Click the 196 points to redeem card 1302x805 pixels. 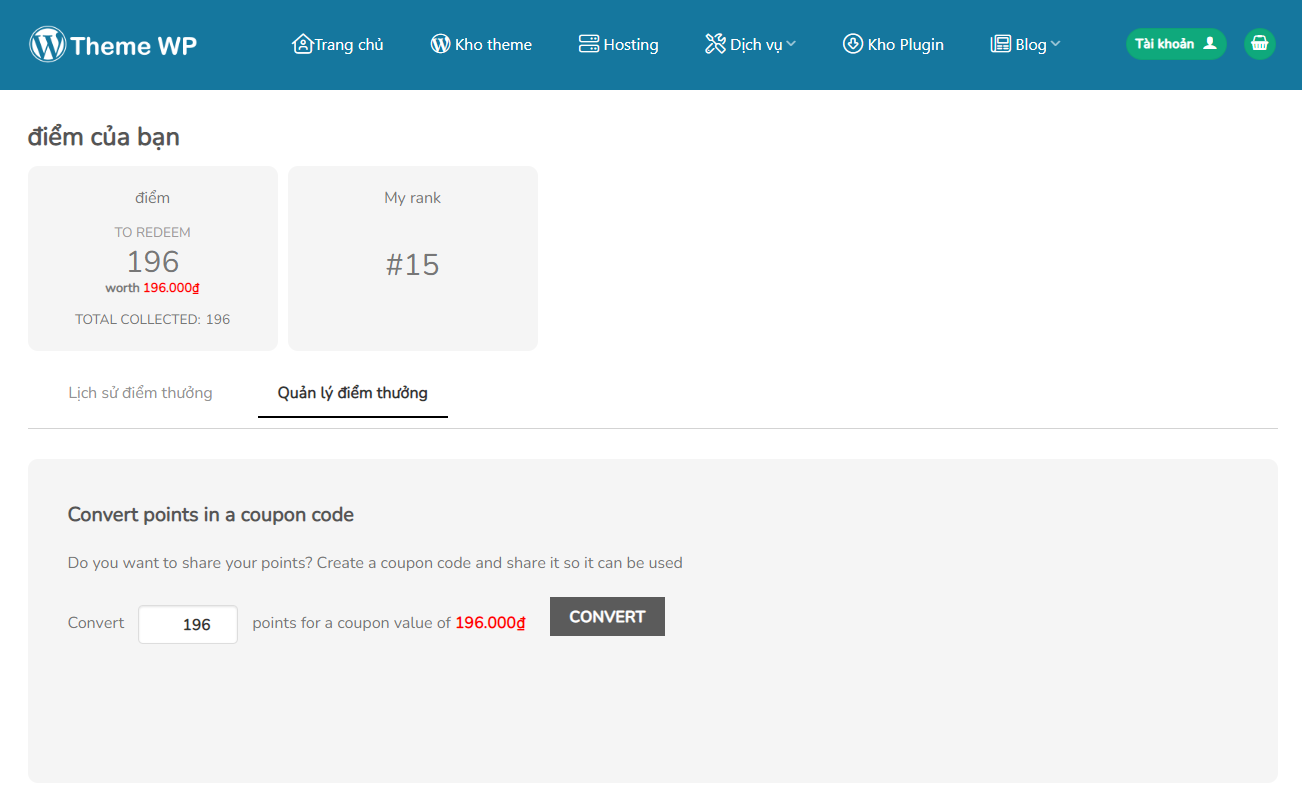pyautogui.click(x=152, y=258)
